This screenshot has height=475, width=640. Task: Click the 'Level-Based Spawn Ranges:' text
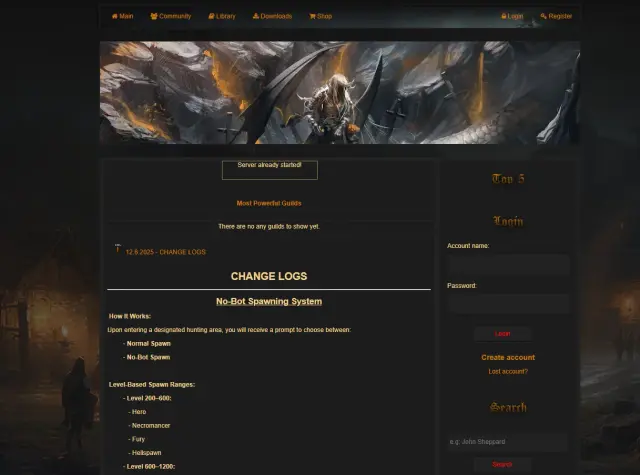coord(152,384)
